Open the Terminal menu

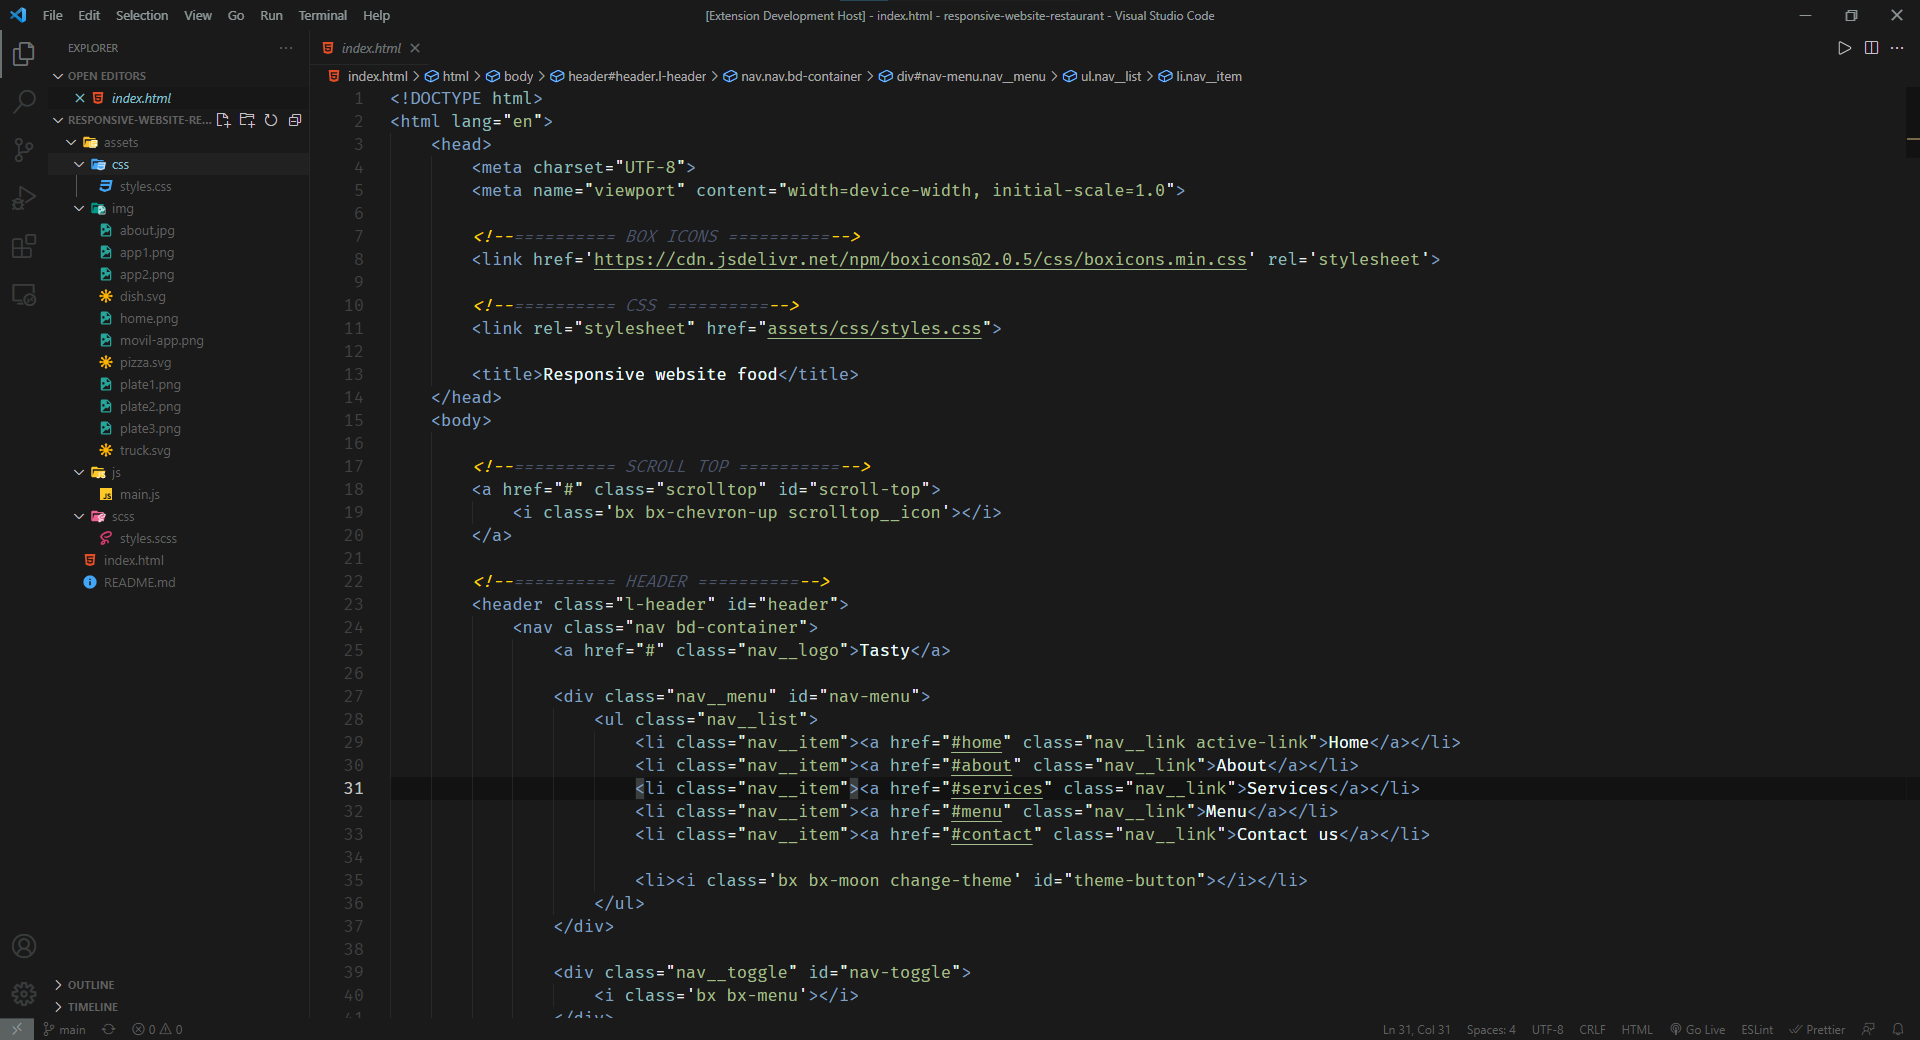click(x=323, y=15)
